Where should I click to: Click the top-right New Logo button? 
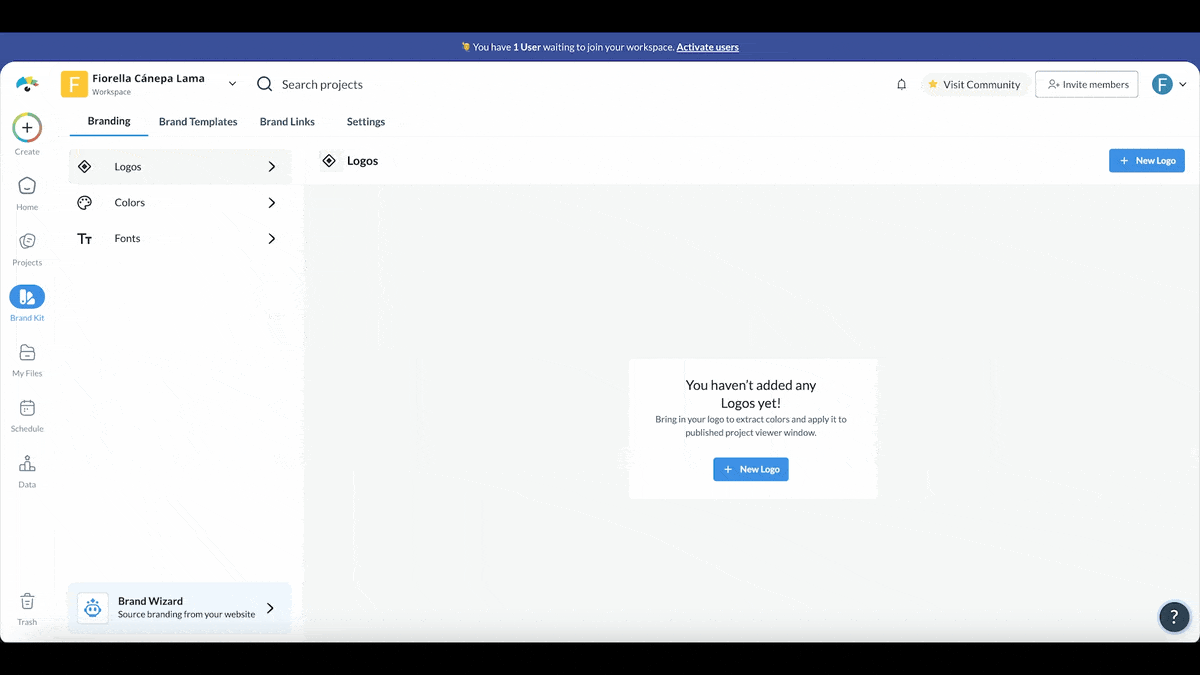tap(1147, 160)
